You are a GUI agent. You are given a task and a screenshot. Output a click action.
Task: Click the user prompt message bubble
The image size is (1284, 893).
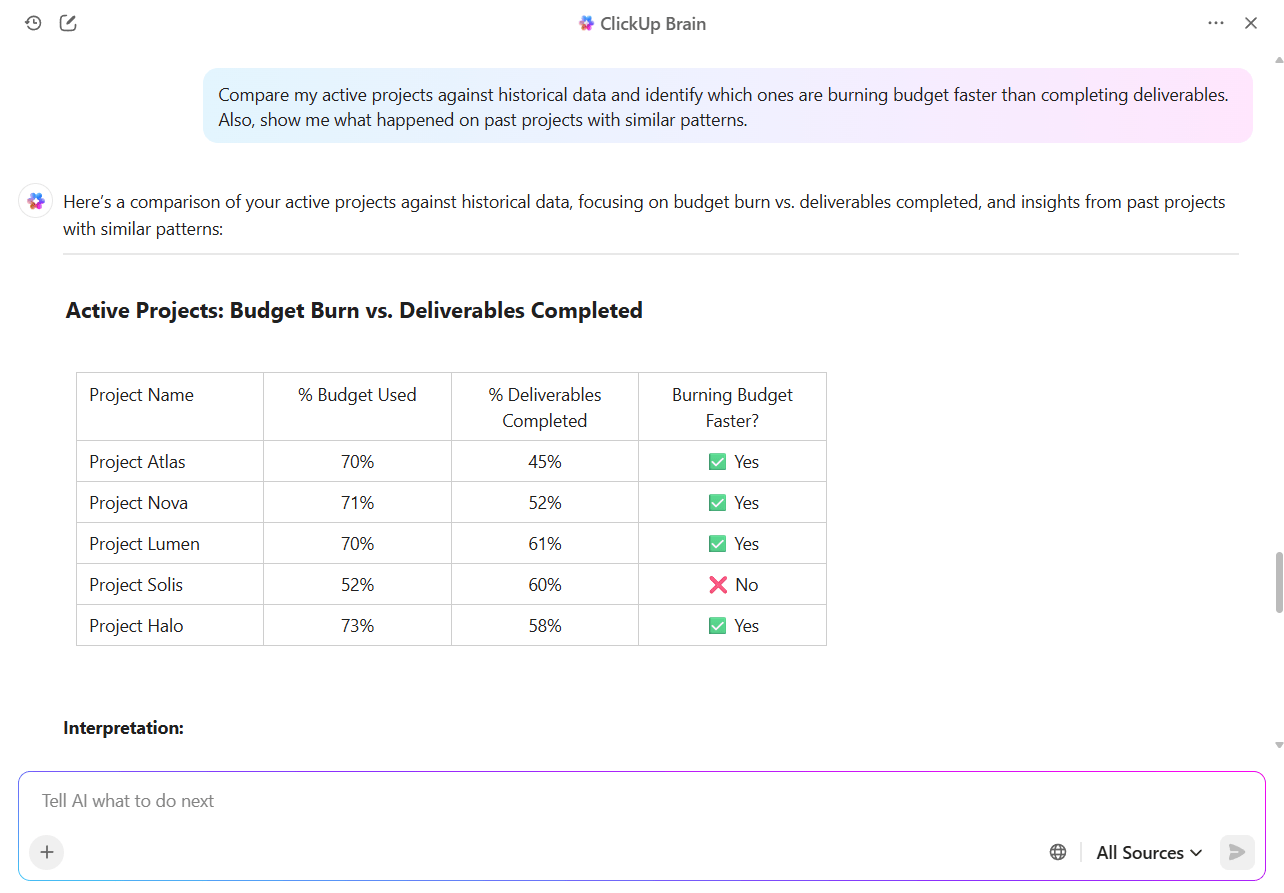point(727,107)
